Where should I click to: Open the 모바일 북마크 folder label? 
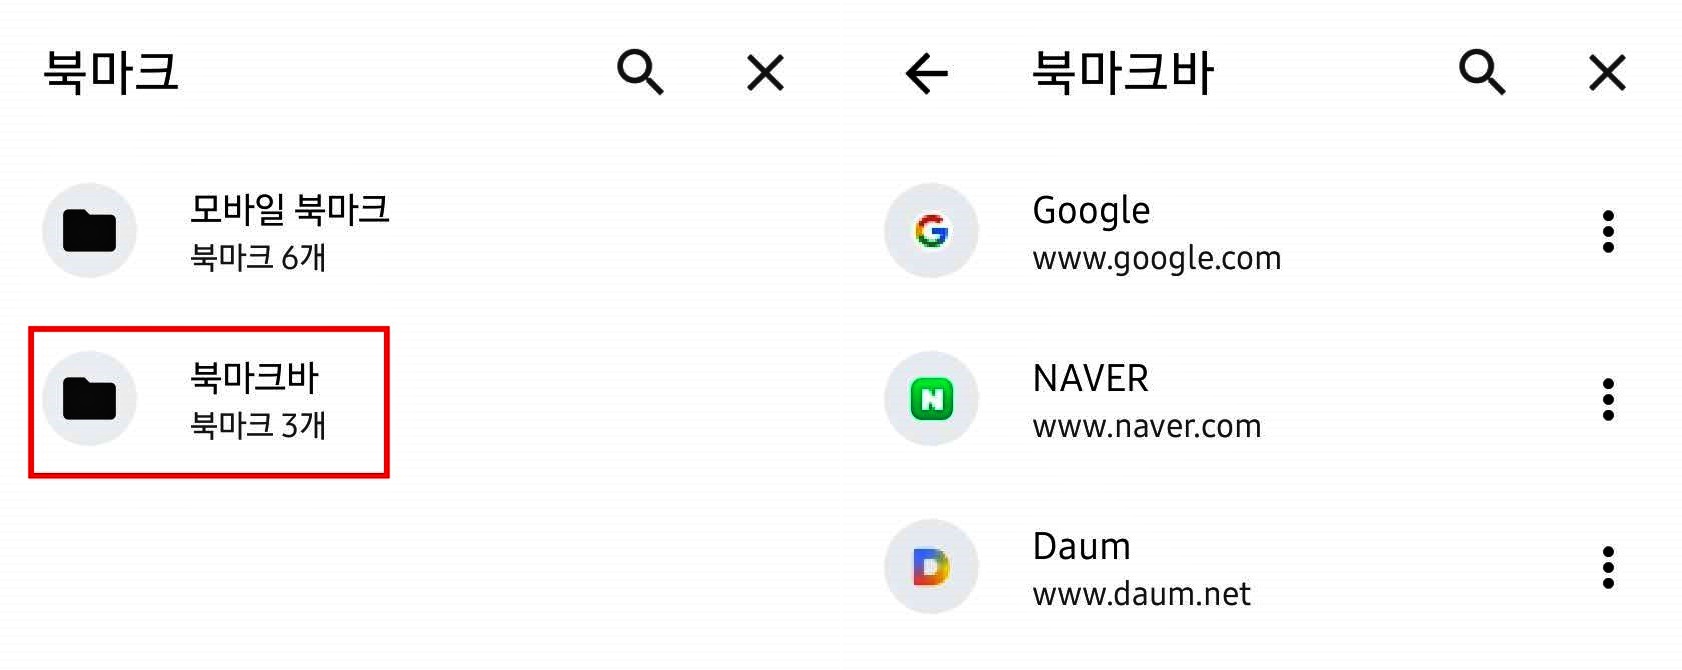point(290,209)
